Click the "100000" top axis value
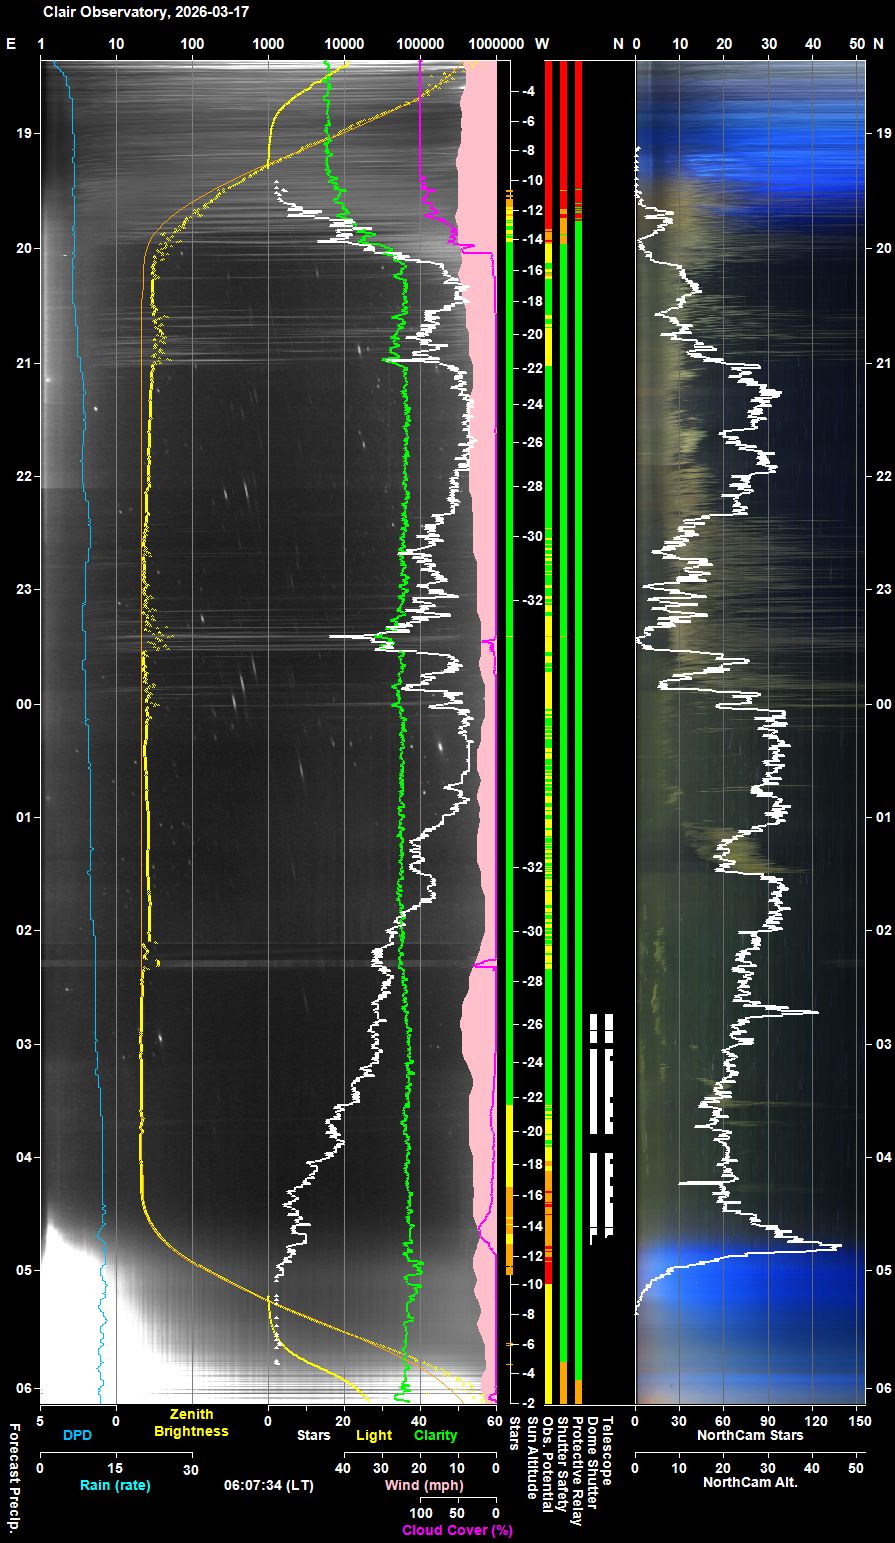 [x=420, y=44]
